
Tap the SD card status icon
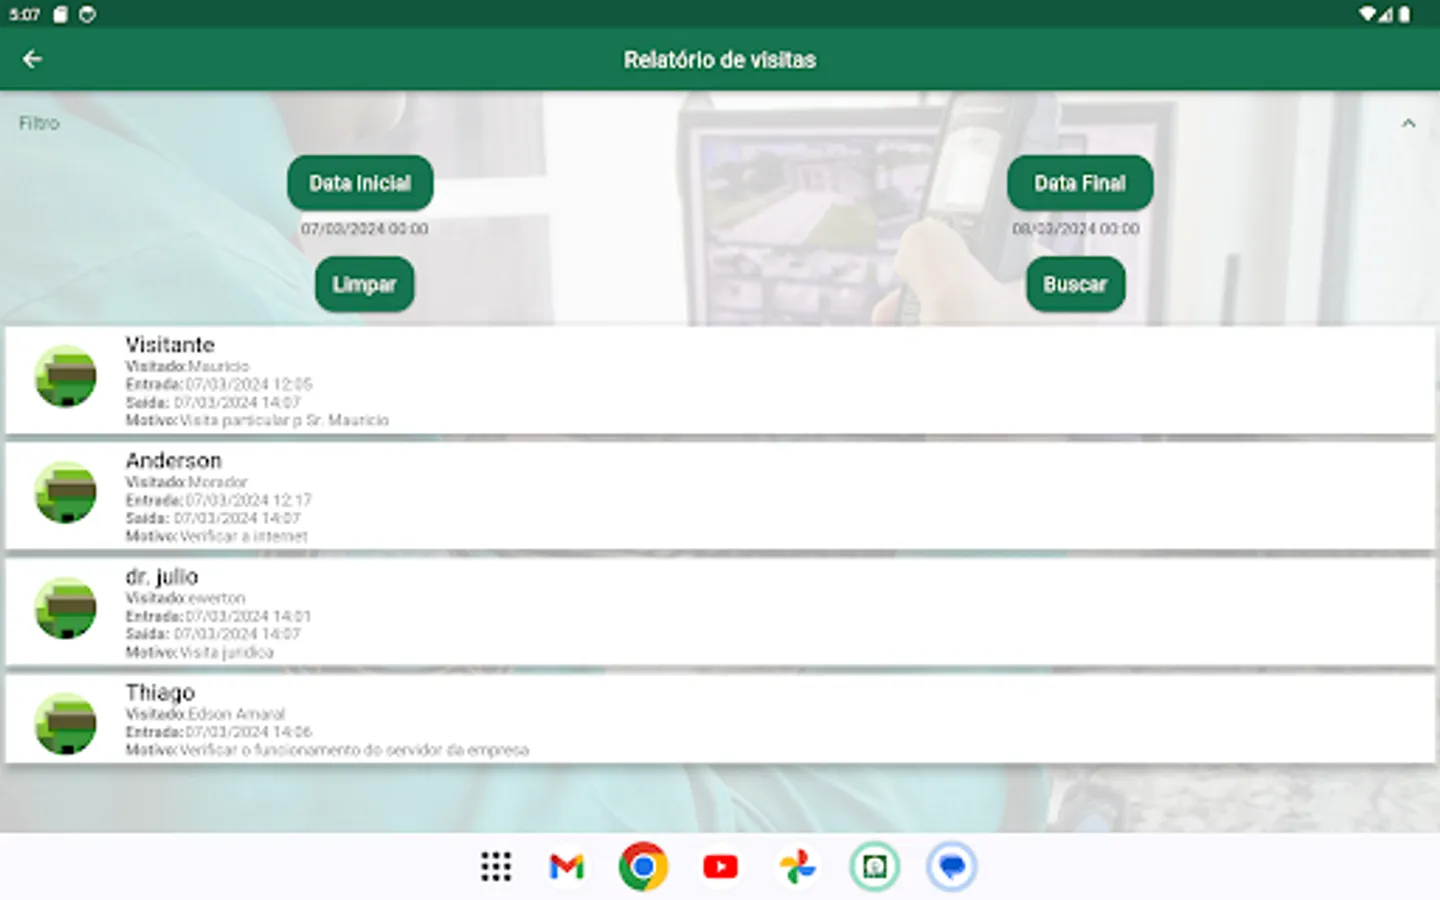[x=61, y=14]
